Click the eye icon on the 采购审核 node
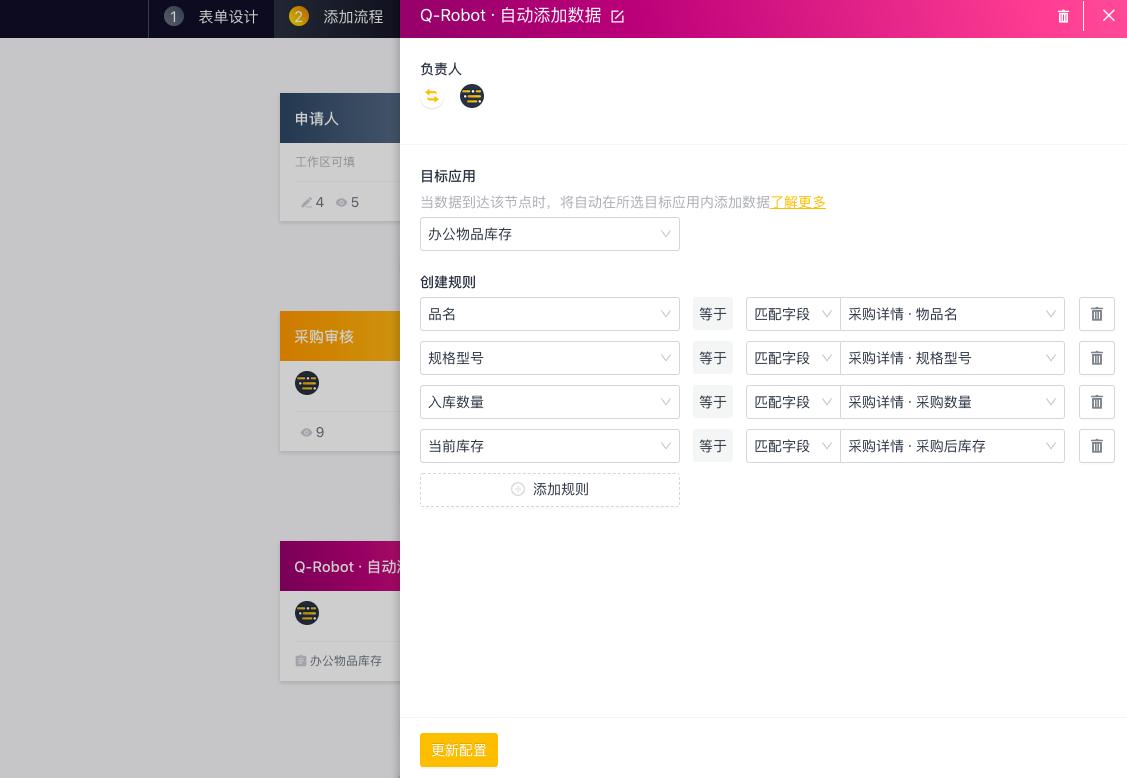Screen dimensions: 1127x778 [307, 432]
